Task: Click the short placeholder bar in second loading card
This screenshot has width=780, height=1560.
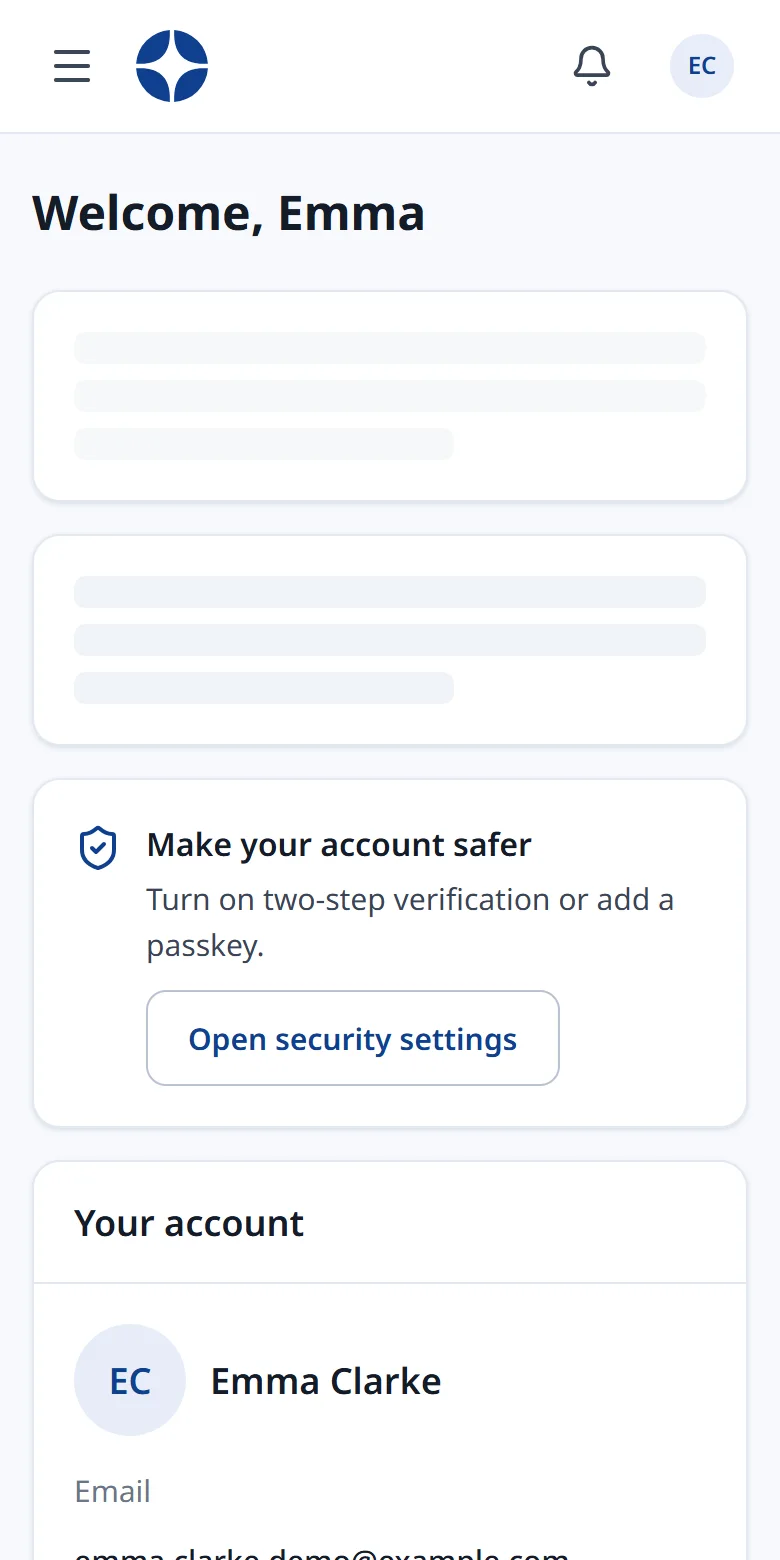Action: [x=264, y=688]
